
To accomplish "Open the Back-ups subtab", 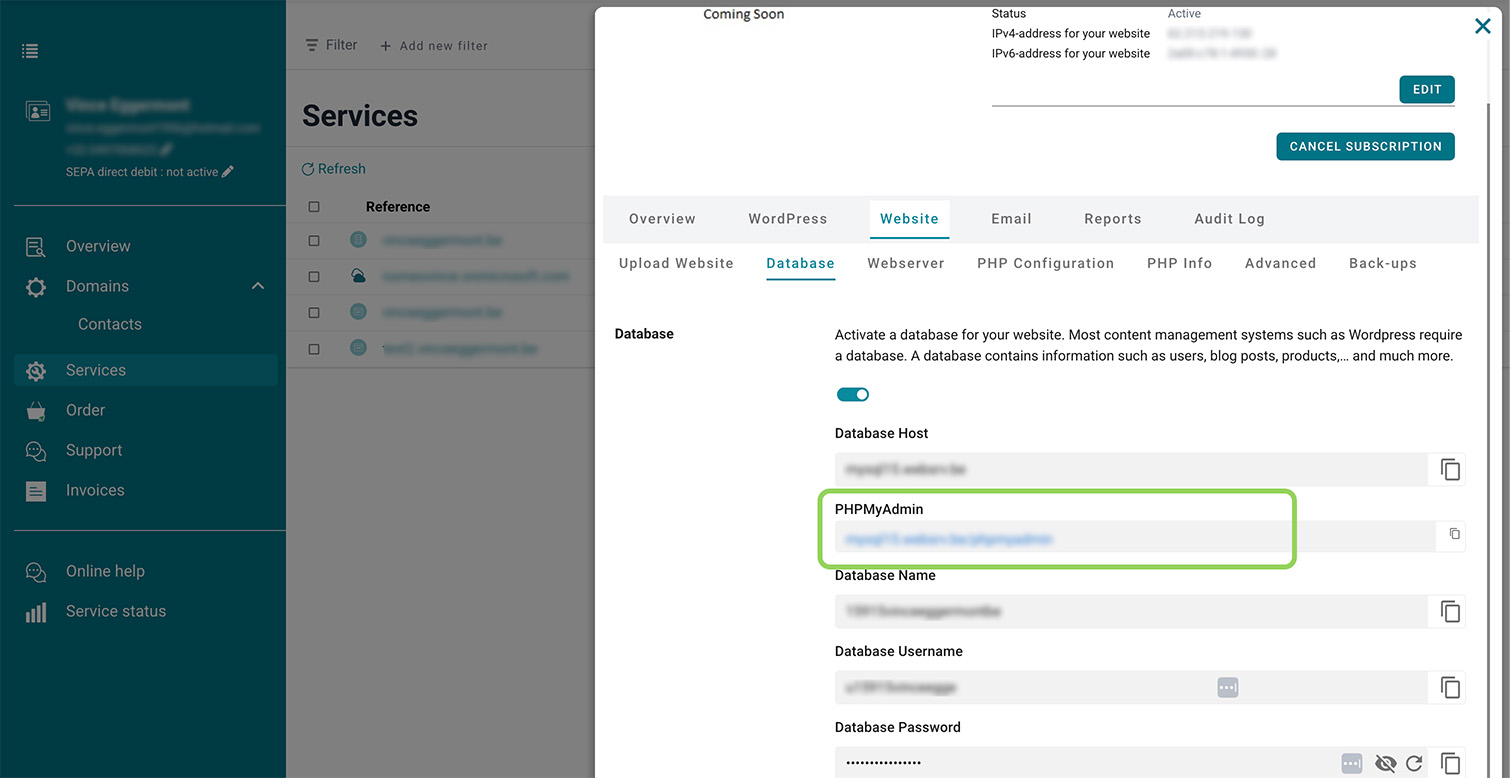I will pos(1383,263).
